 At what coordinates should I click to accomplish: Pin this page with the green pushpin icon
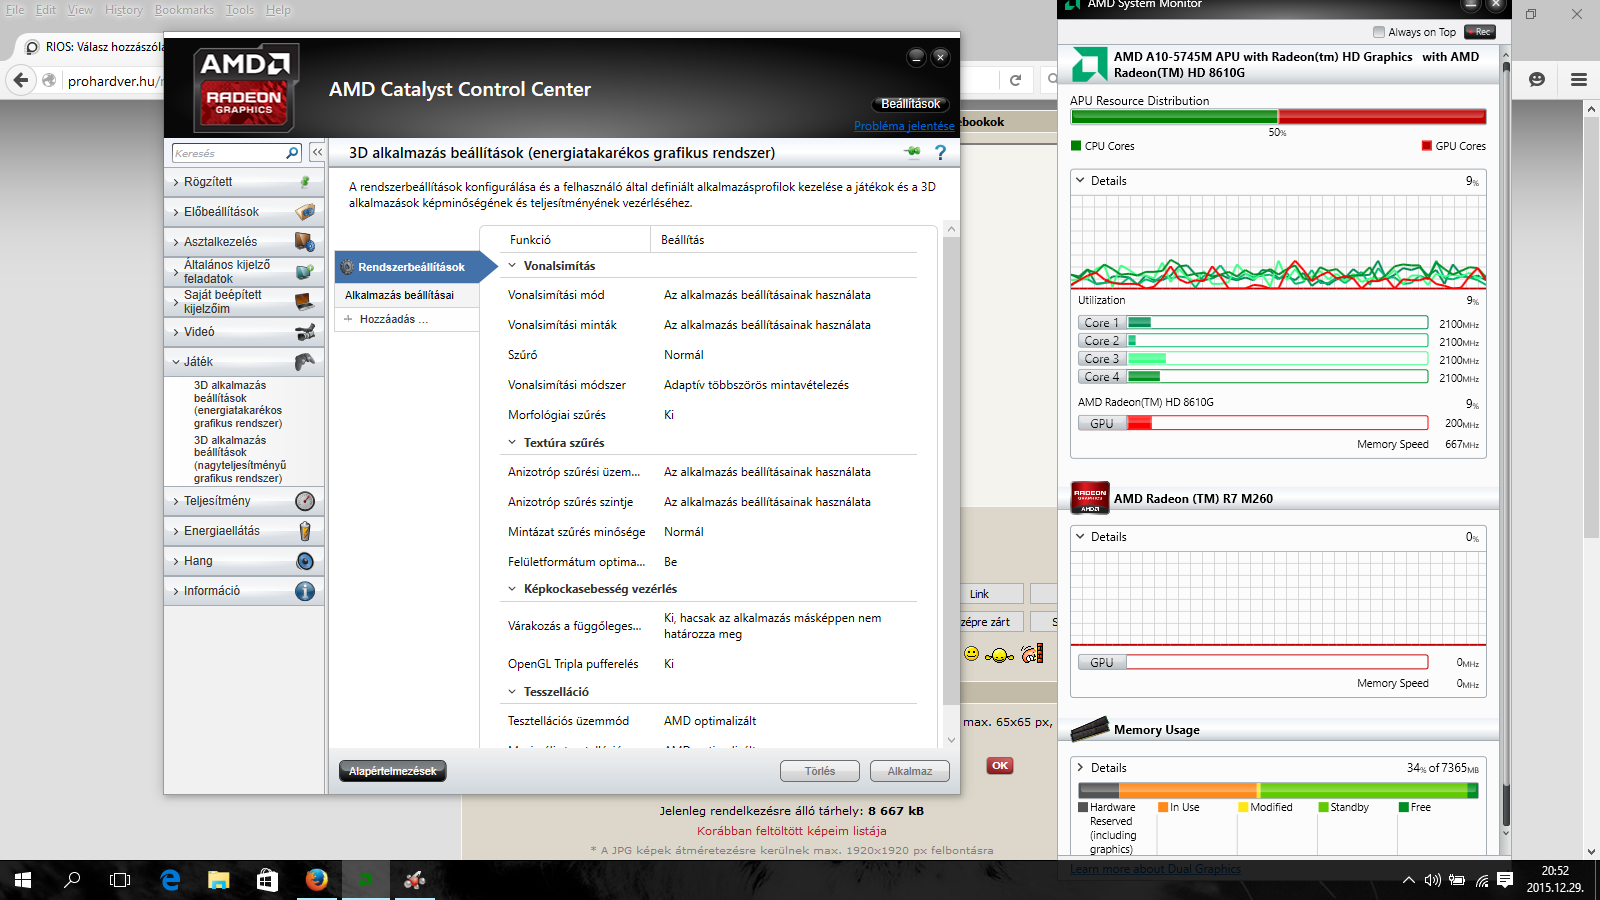912,152
